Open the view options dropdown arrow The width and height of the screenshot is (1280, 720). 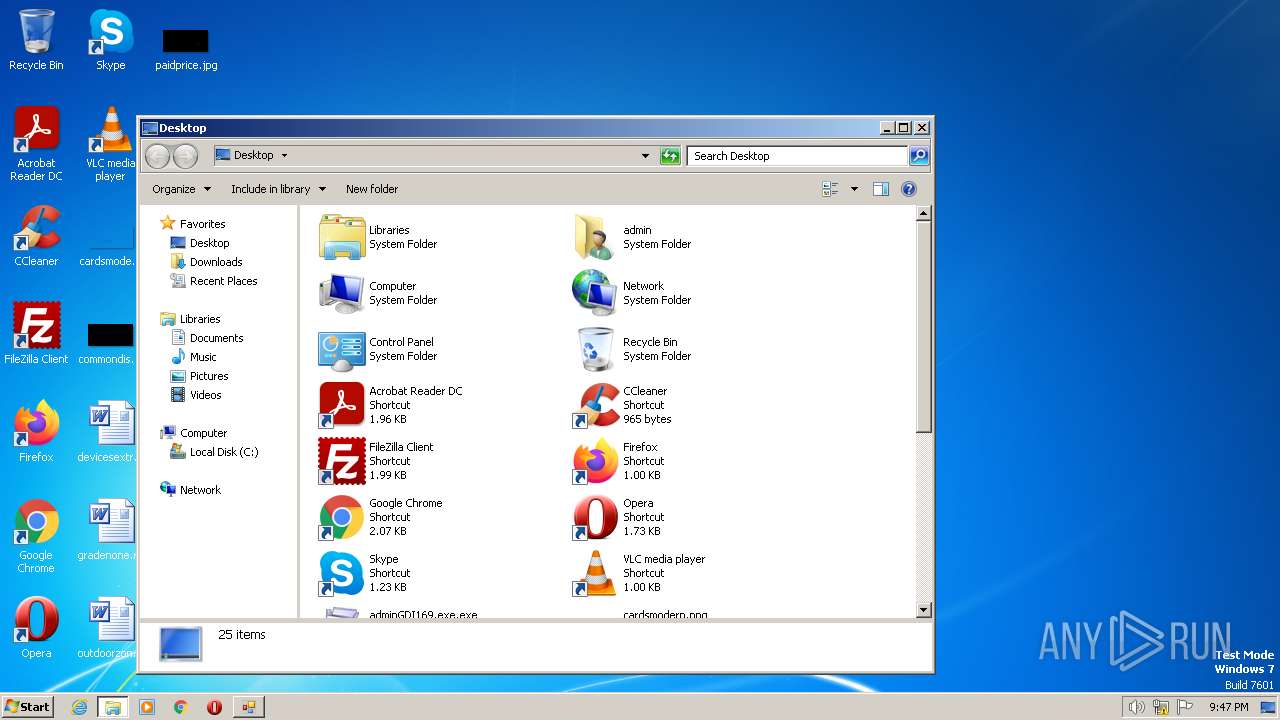pos(854,189)
